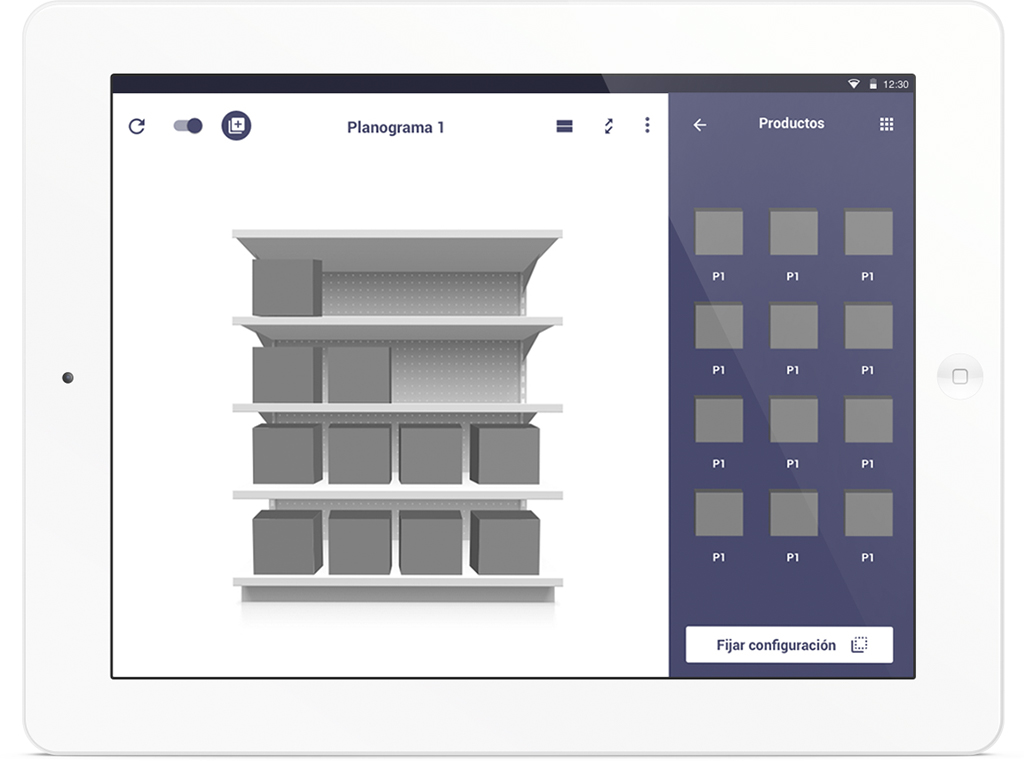Click the box on the top shelf
This screenshot has width=1024, height=761.
point(286,287)
